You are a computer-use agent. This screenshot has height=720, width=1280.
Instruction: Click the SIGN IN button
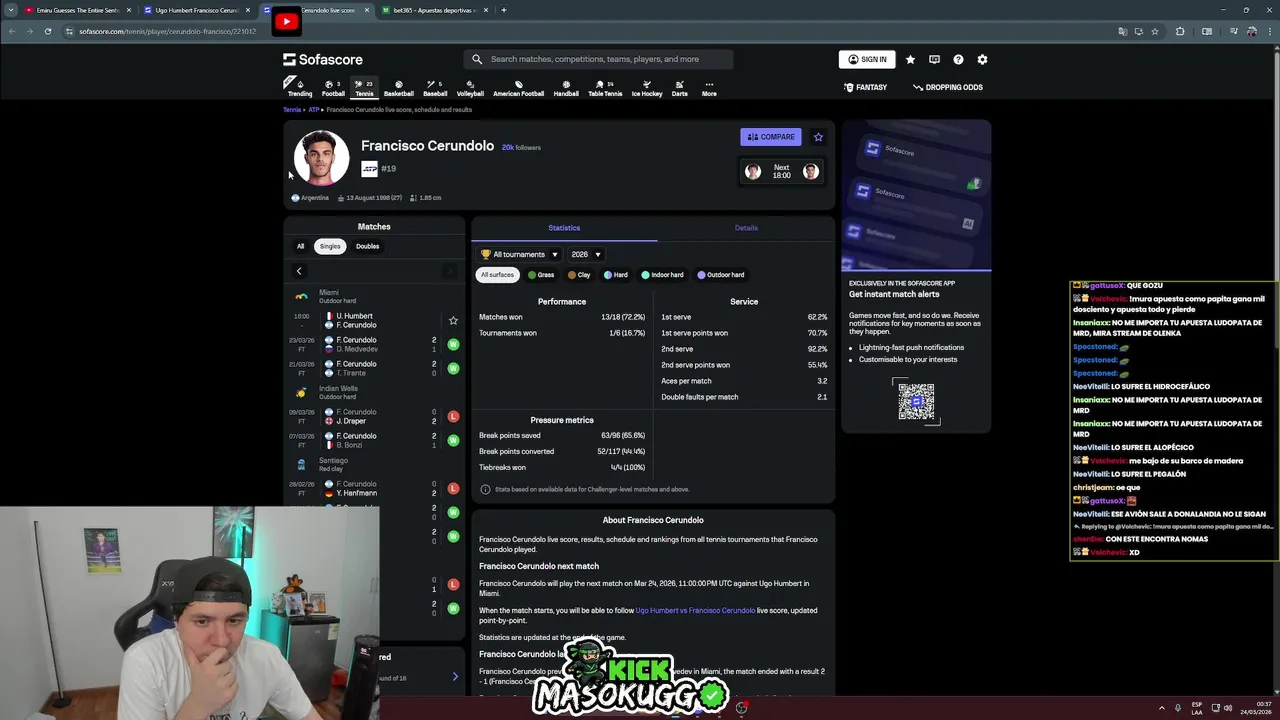pyautogui.click(x=867, y=59)
